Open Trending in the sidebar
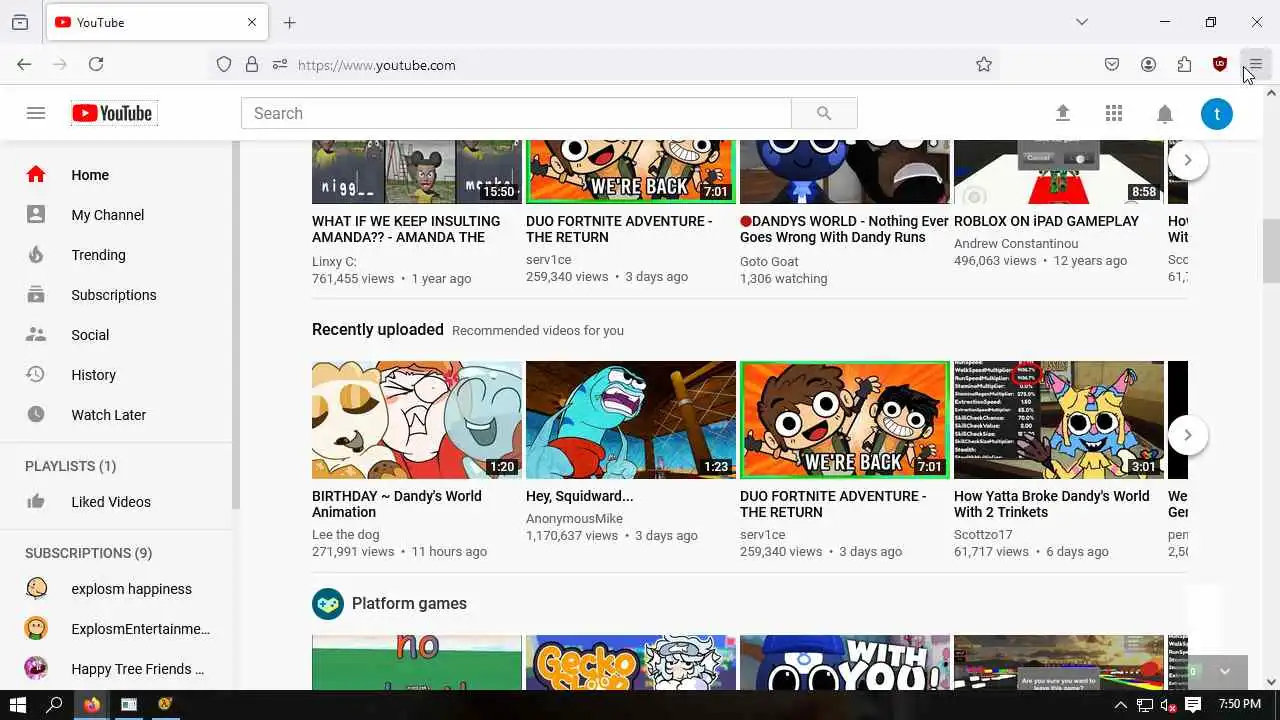 116,255
